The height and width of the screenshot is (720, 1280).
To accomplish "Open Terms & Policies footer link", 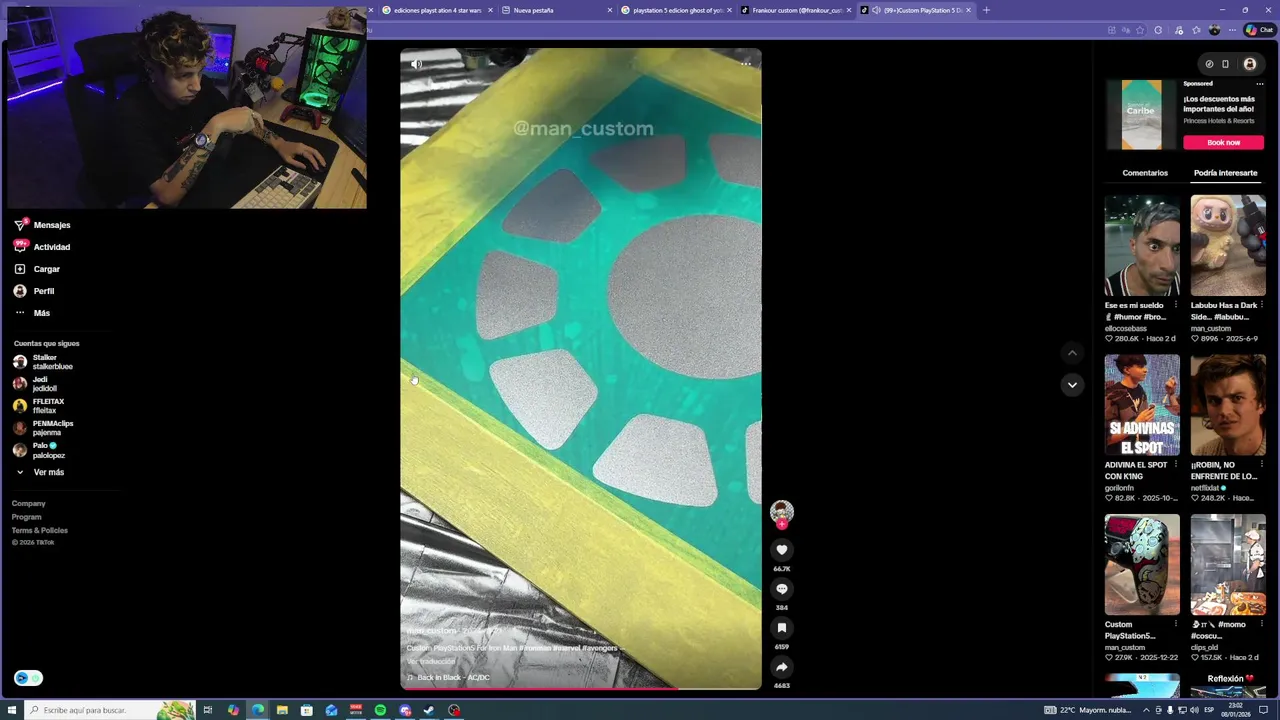I will (x=40, y=530).
